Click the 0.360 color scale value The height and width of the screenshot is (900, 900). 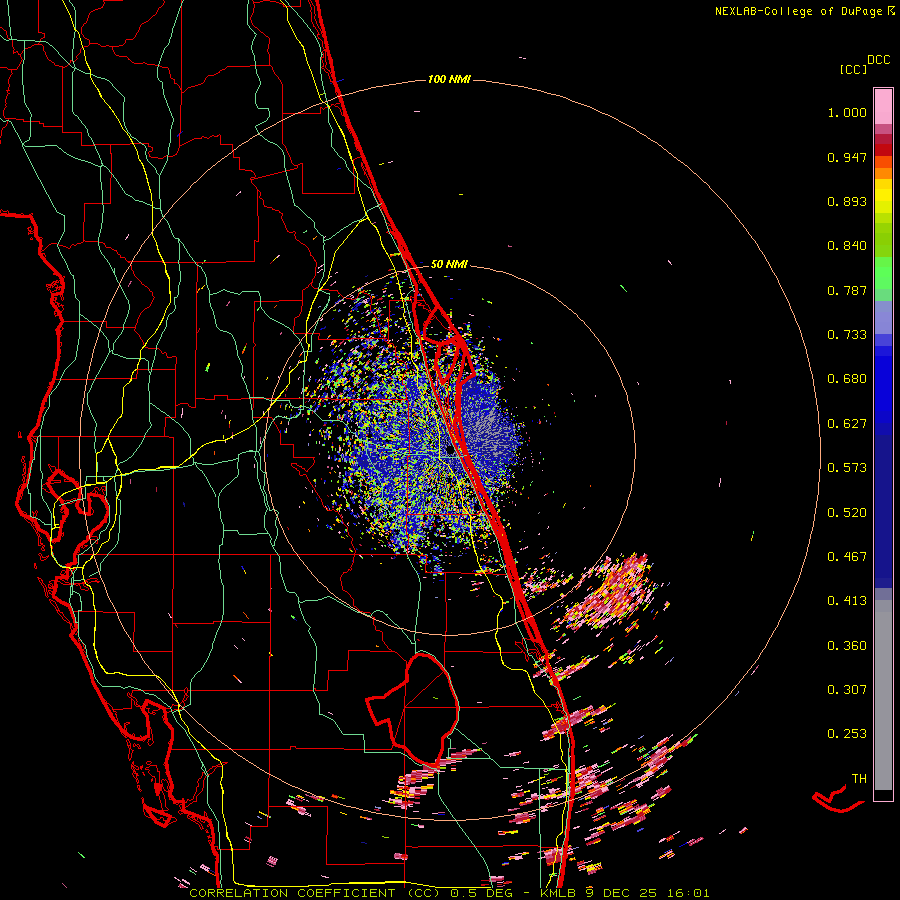[847, 646]
